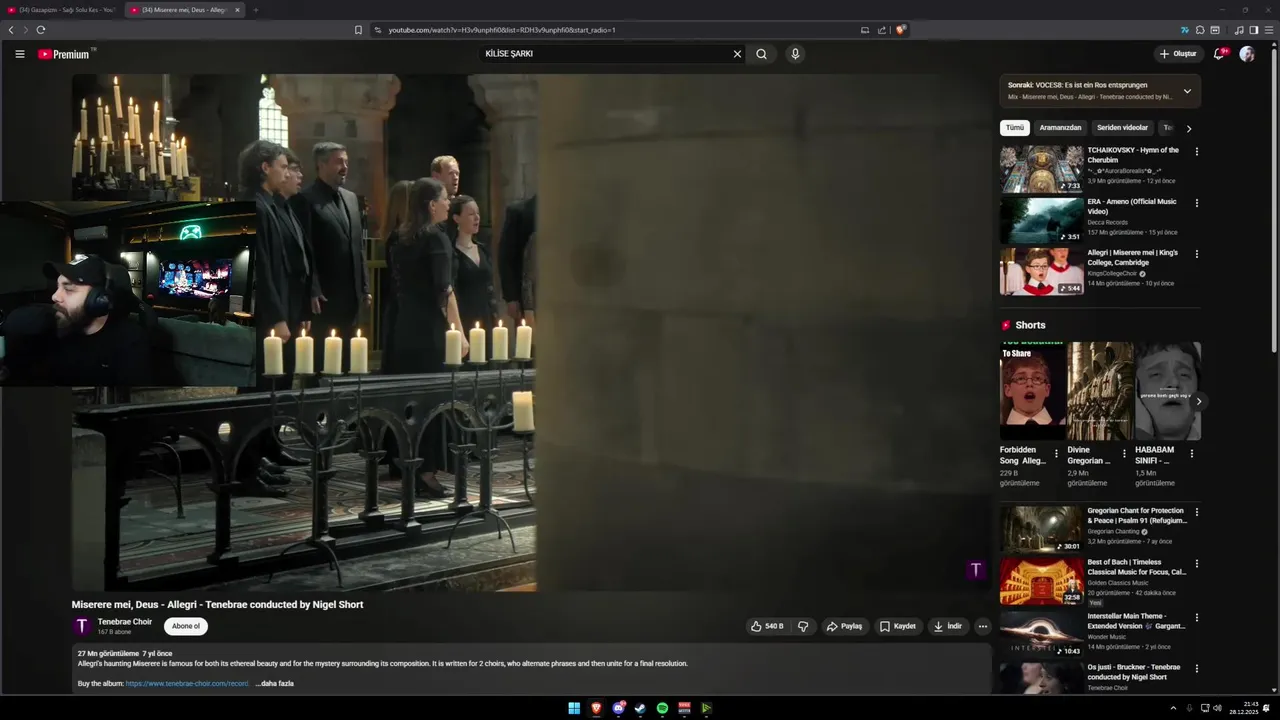Expand the description with ...daha fazla
Screen dimensions: 1280x720
click(x=275, y=683)
